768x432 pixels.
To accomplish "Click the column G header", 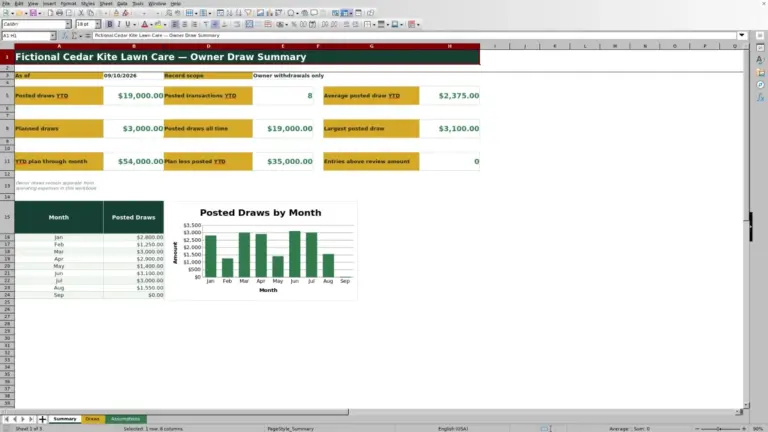I will tap(371, 46).
